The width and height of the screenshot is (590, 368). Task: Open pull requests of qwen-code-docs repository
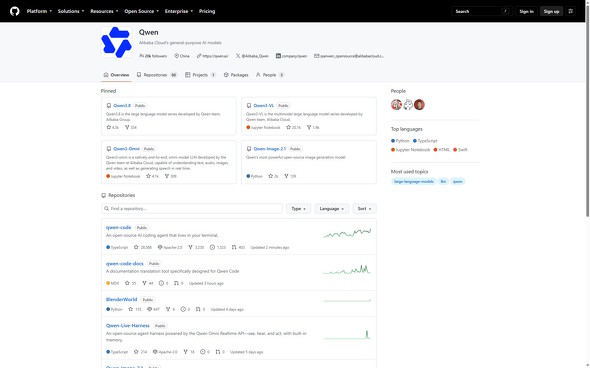tap(179, 283)
